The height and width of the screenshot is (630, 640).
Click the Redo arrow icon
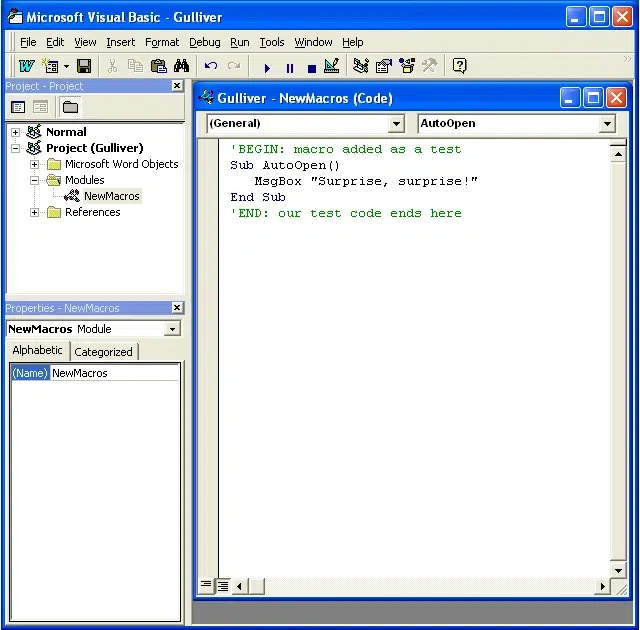click(234, 66)
